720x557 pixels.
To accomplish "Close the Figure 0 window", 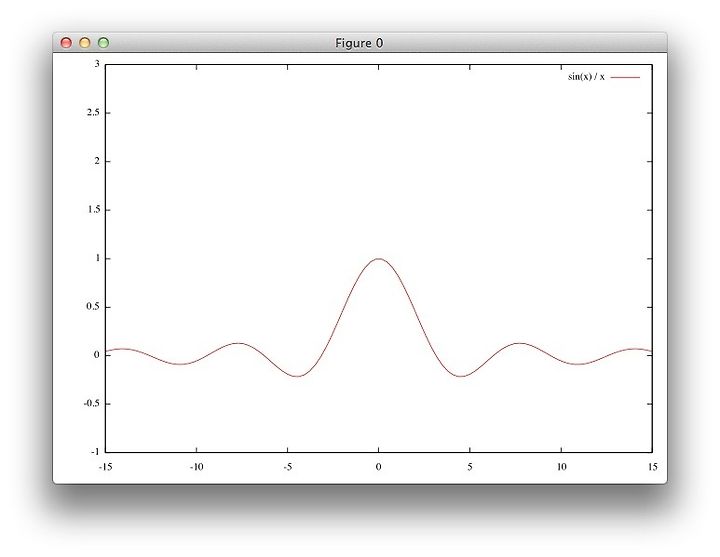I will point(66,43).
